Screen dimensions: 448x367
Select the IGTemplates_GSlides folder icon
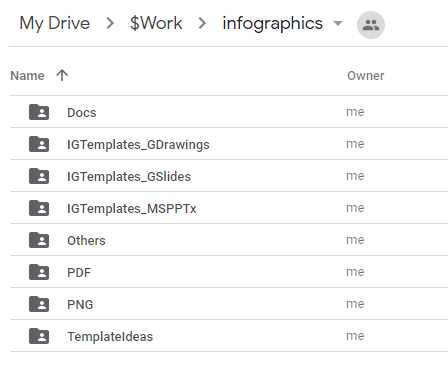39,176
